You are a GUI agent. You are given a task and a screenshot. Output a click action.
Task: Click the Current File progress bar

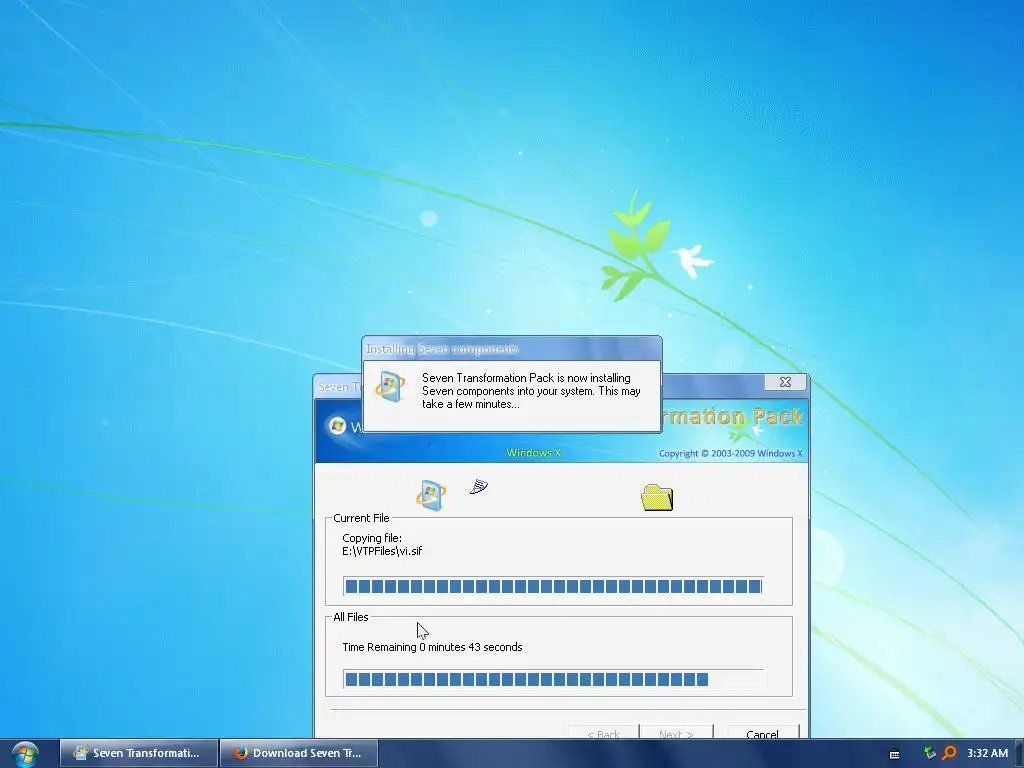(553, 586)
